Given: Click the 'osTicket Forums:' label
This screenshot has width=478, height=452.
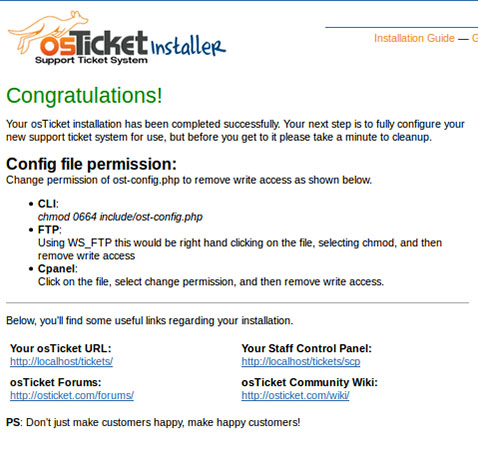Looking at the screenshot, I should [x=55, y=382].
